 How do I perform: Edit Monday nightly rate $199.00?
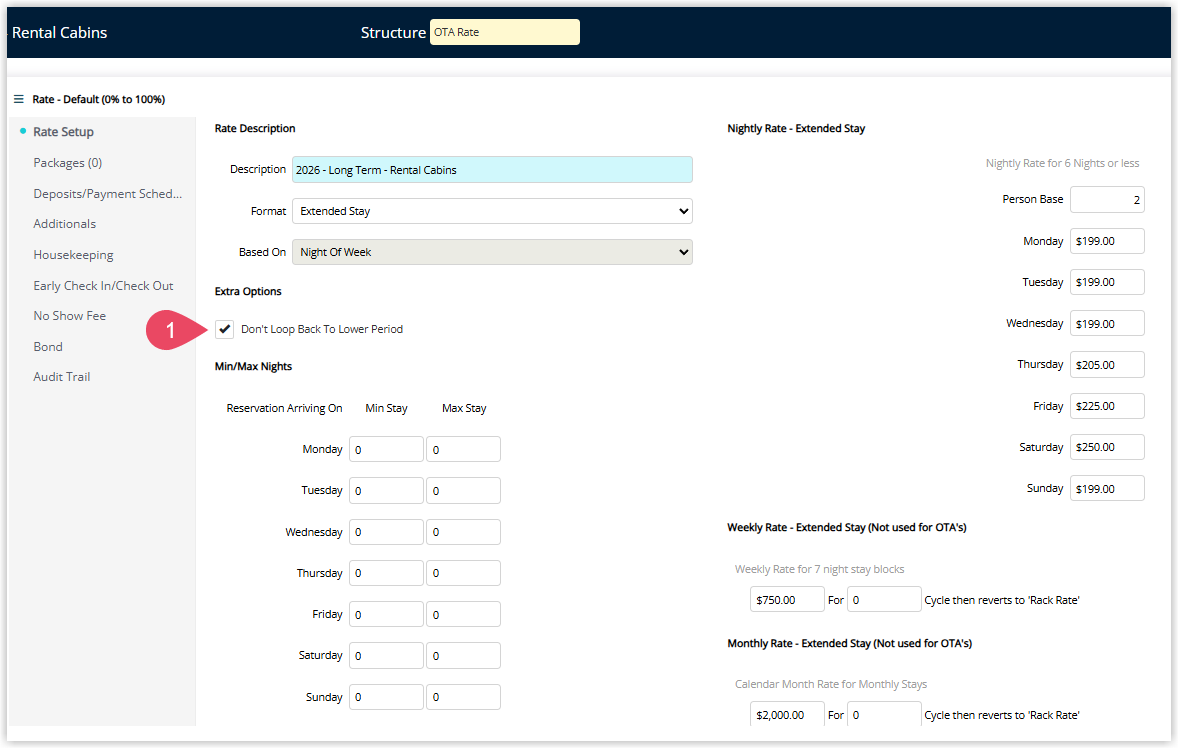click(x=1107, y=241)
